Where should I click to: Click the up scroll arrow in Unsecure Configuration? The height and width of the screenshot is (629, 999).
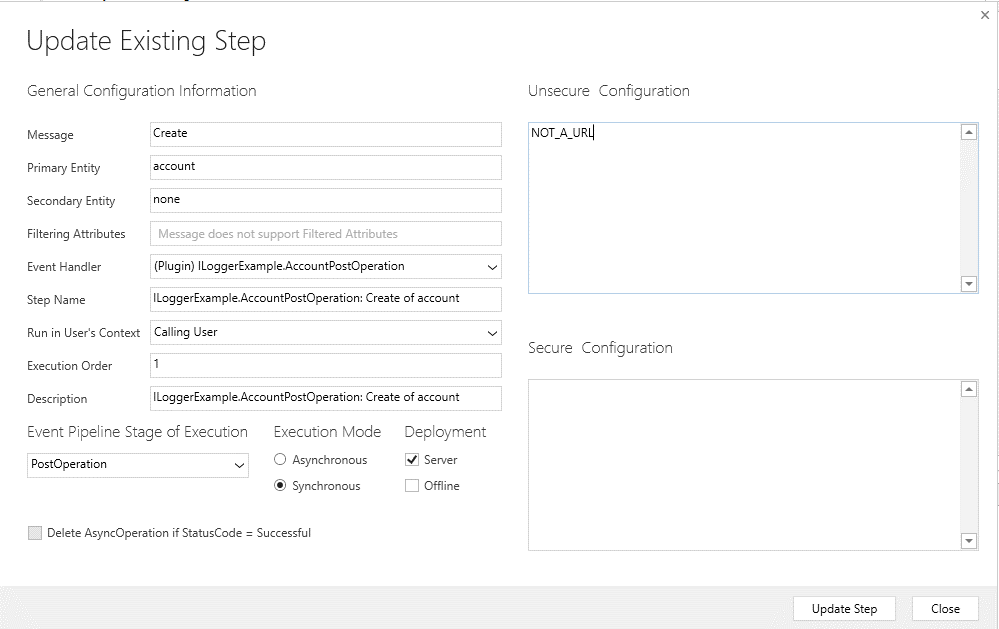pyautogui.click(x=968, y=131)
